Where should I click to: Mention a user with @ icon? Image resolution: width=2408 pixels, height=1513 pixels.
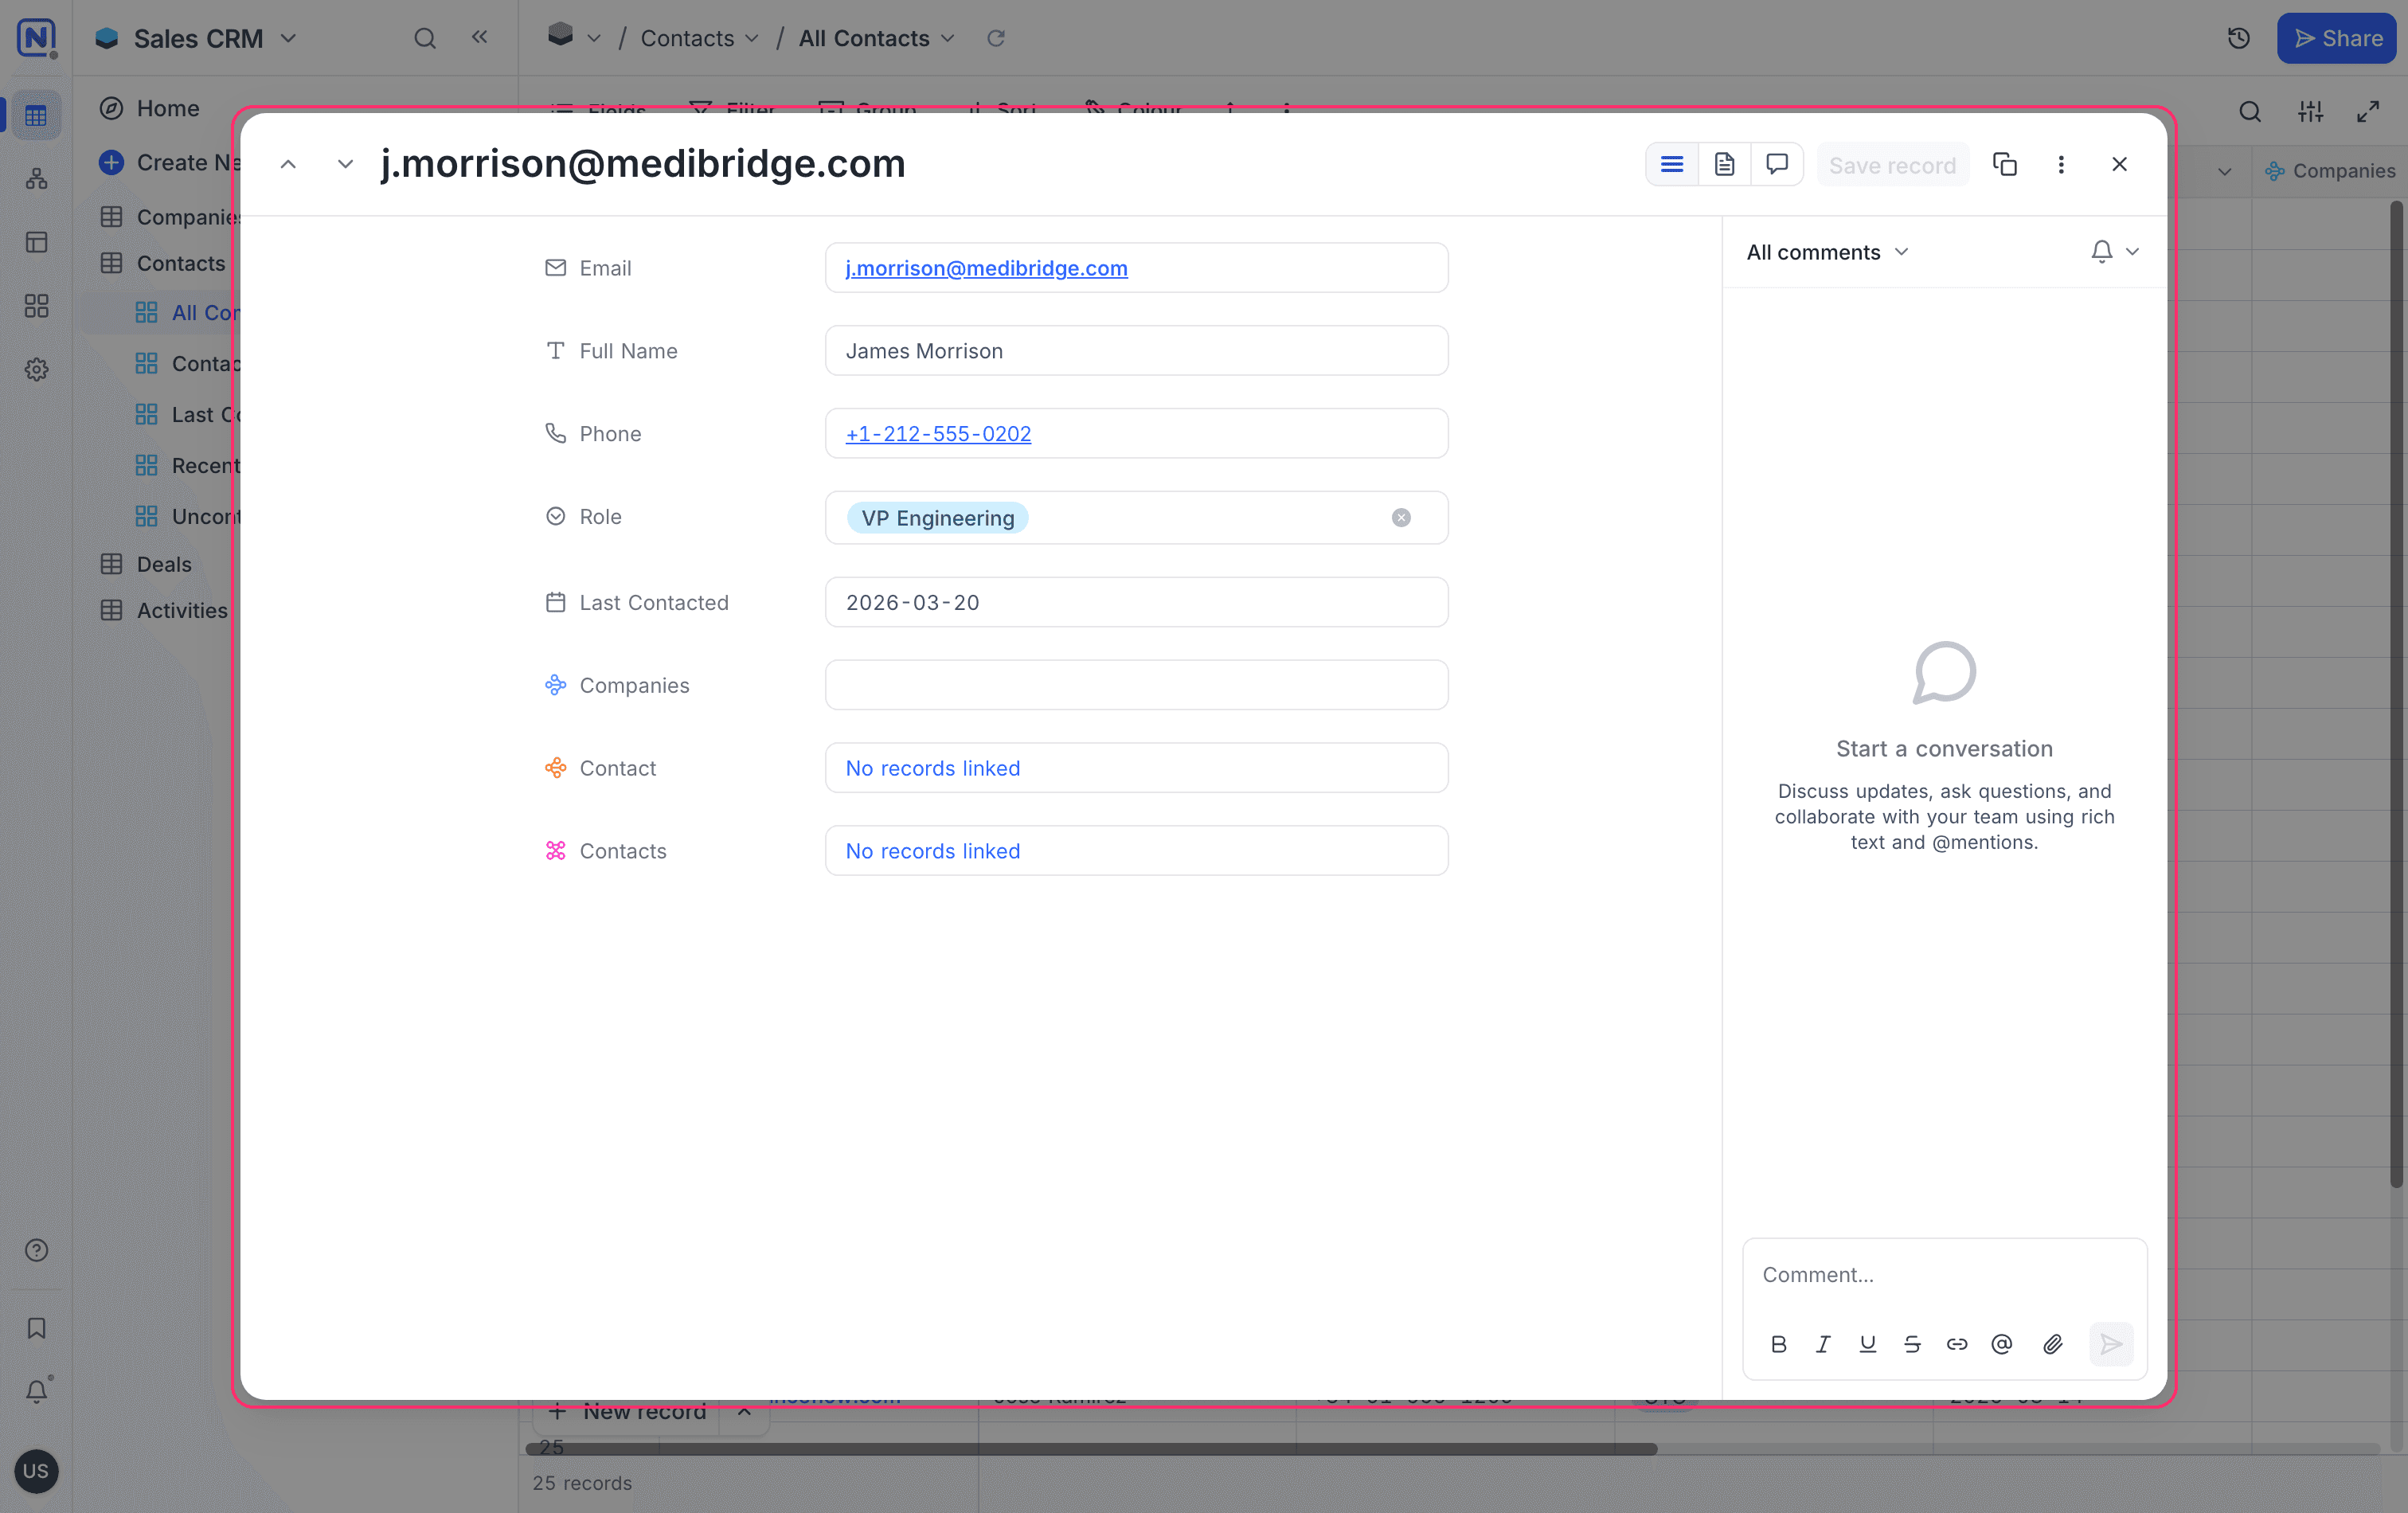2001,1344
